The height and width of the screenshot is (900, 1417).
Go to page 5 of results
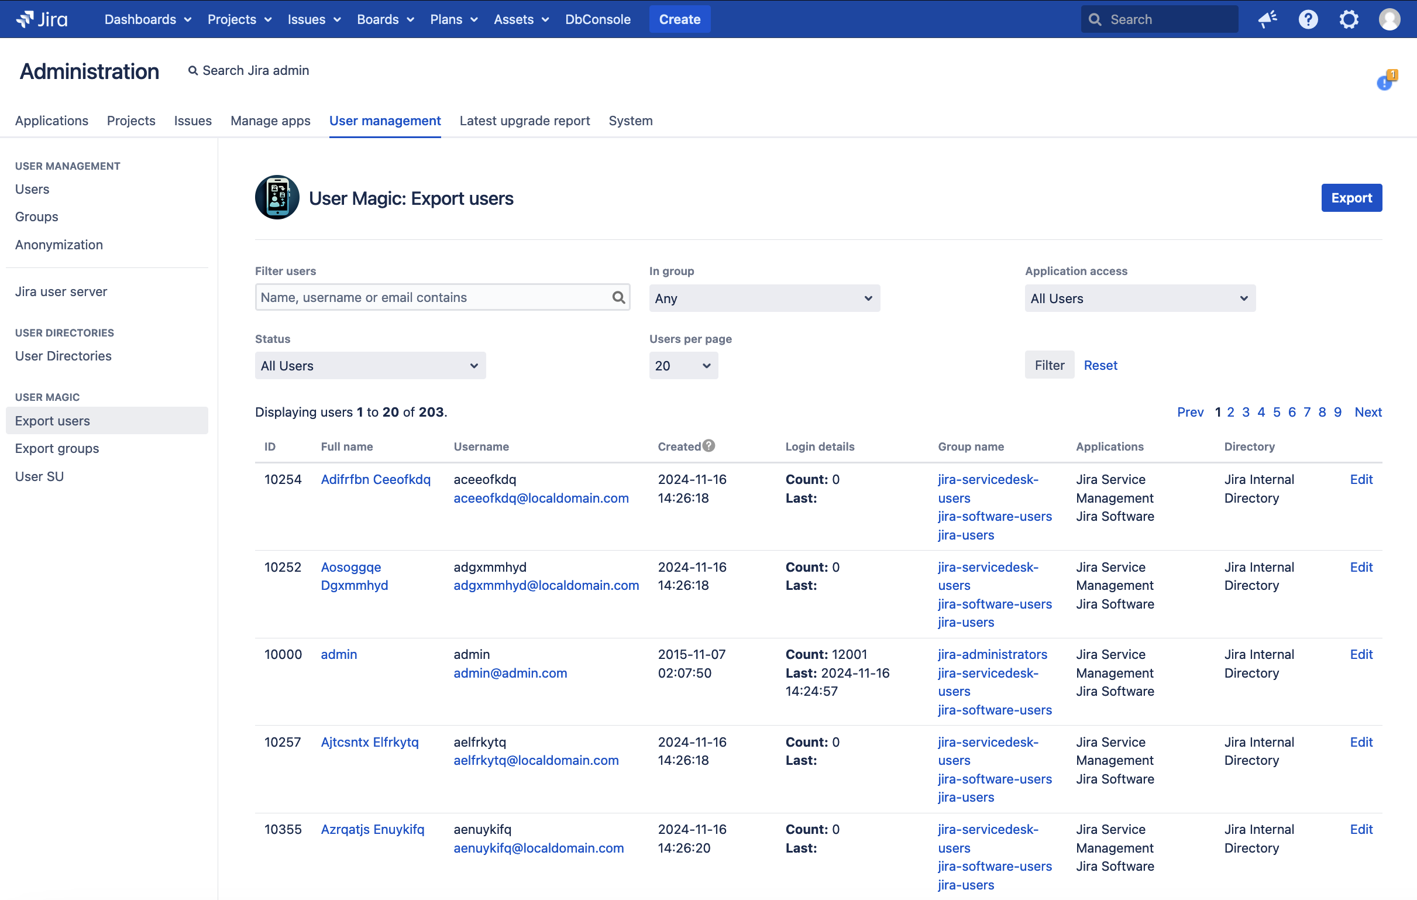tap(1276, 412)
